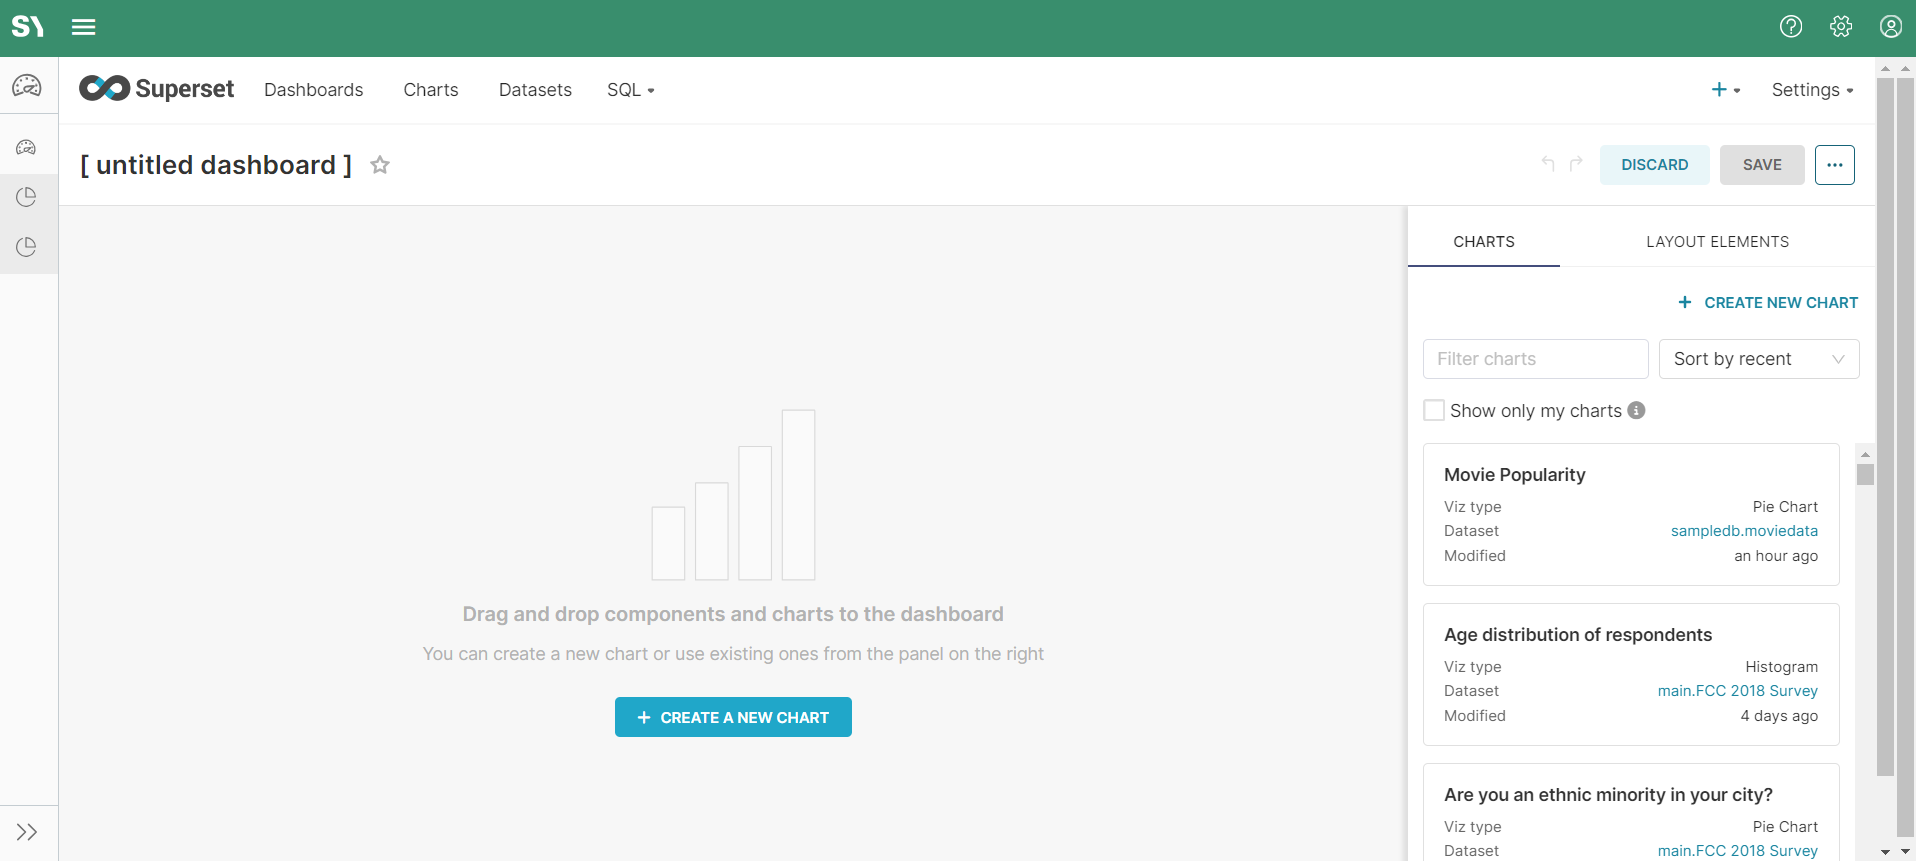1916x861 pixels.
Task: Open the three-dots dashboard actions menu
Action: coord(1834,165)
